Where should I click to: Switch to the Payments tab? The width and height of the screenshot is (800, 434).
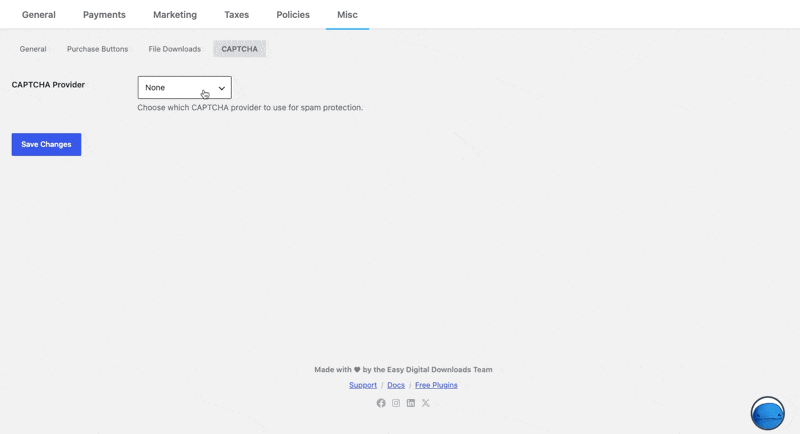104,15
